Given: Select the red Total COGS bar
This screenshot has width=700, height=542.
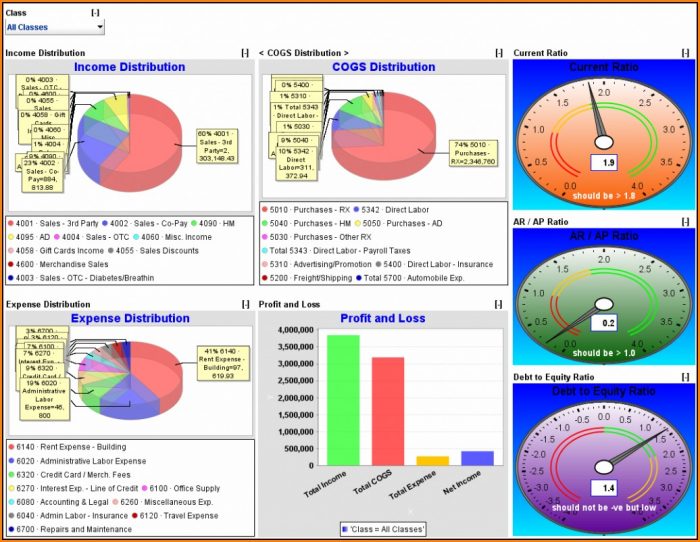Looking at the screenshot, I should pyautogui.click(x=388, y=411).
